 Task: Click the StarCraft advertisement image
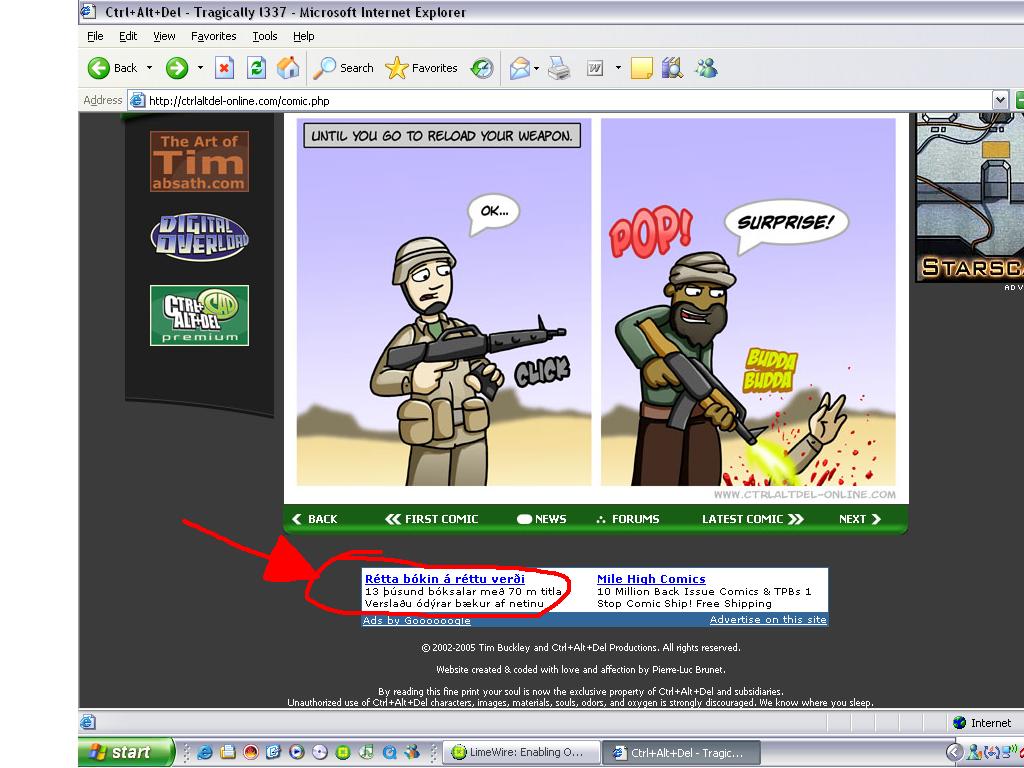pyautogui.click(x=969, y=198)
